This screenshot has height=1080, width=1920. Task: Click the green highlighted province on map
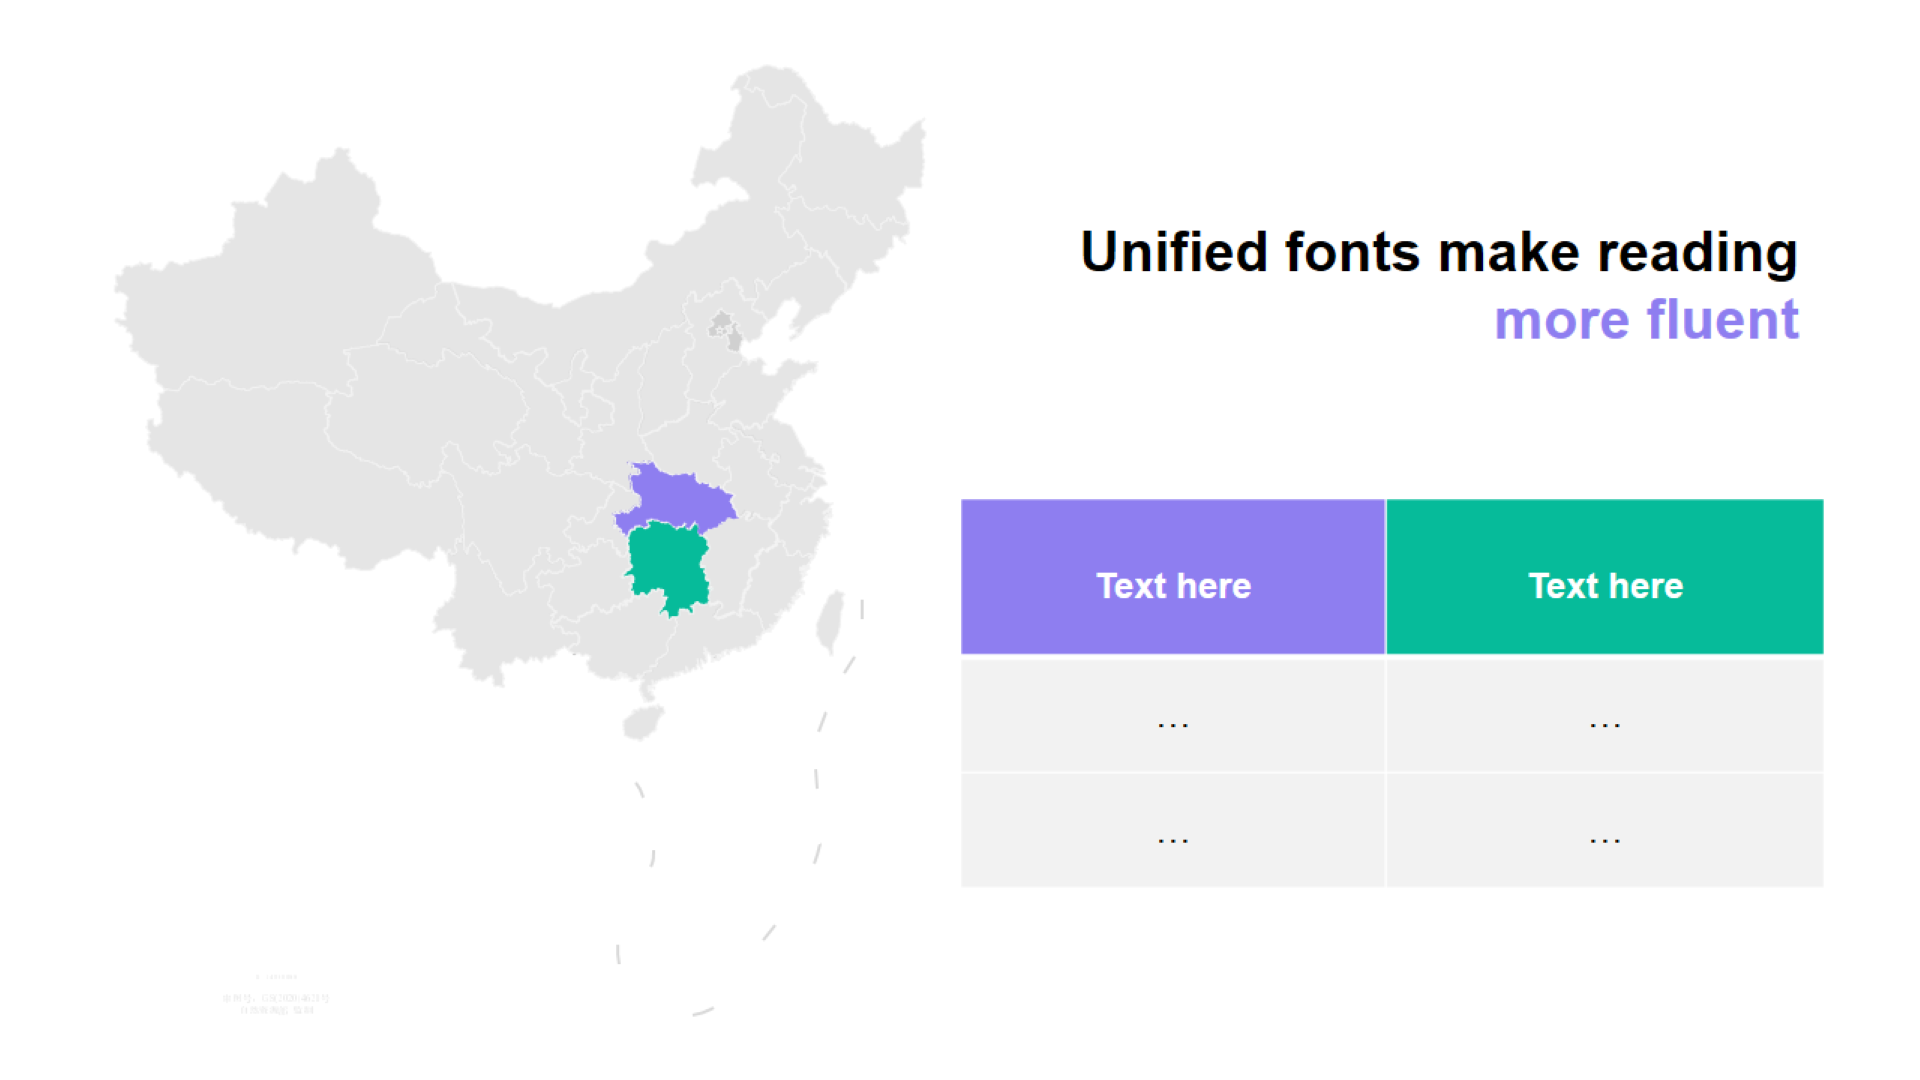click(x=667, y=566)
